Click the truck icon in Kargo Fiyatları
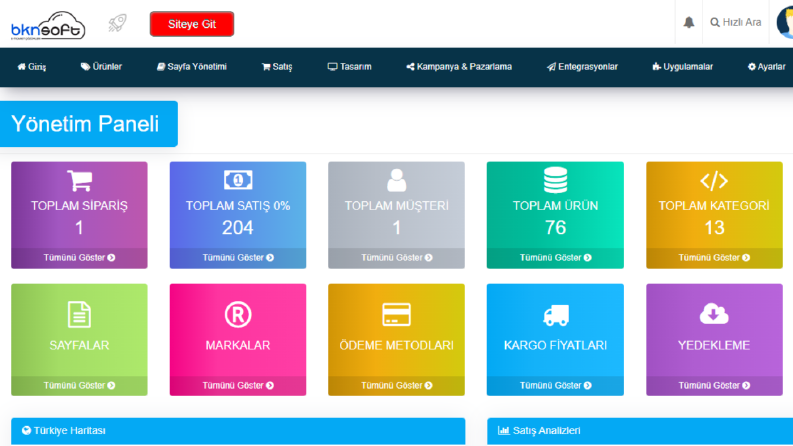 click(555, 315)
